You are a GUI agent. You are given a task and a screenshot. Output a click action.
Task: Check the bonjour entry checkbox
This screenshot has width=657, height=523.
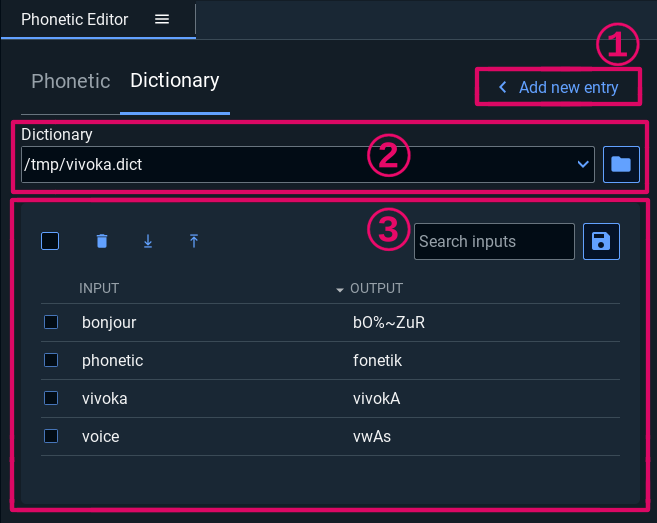coord(51,322)
